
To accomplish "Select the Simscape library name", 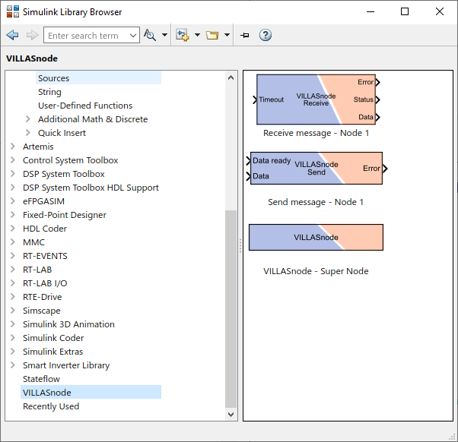I will 42,311.
